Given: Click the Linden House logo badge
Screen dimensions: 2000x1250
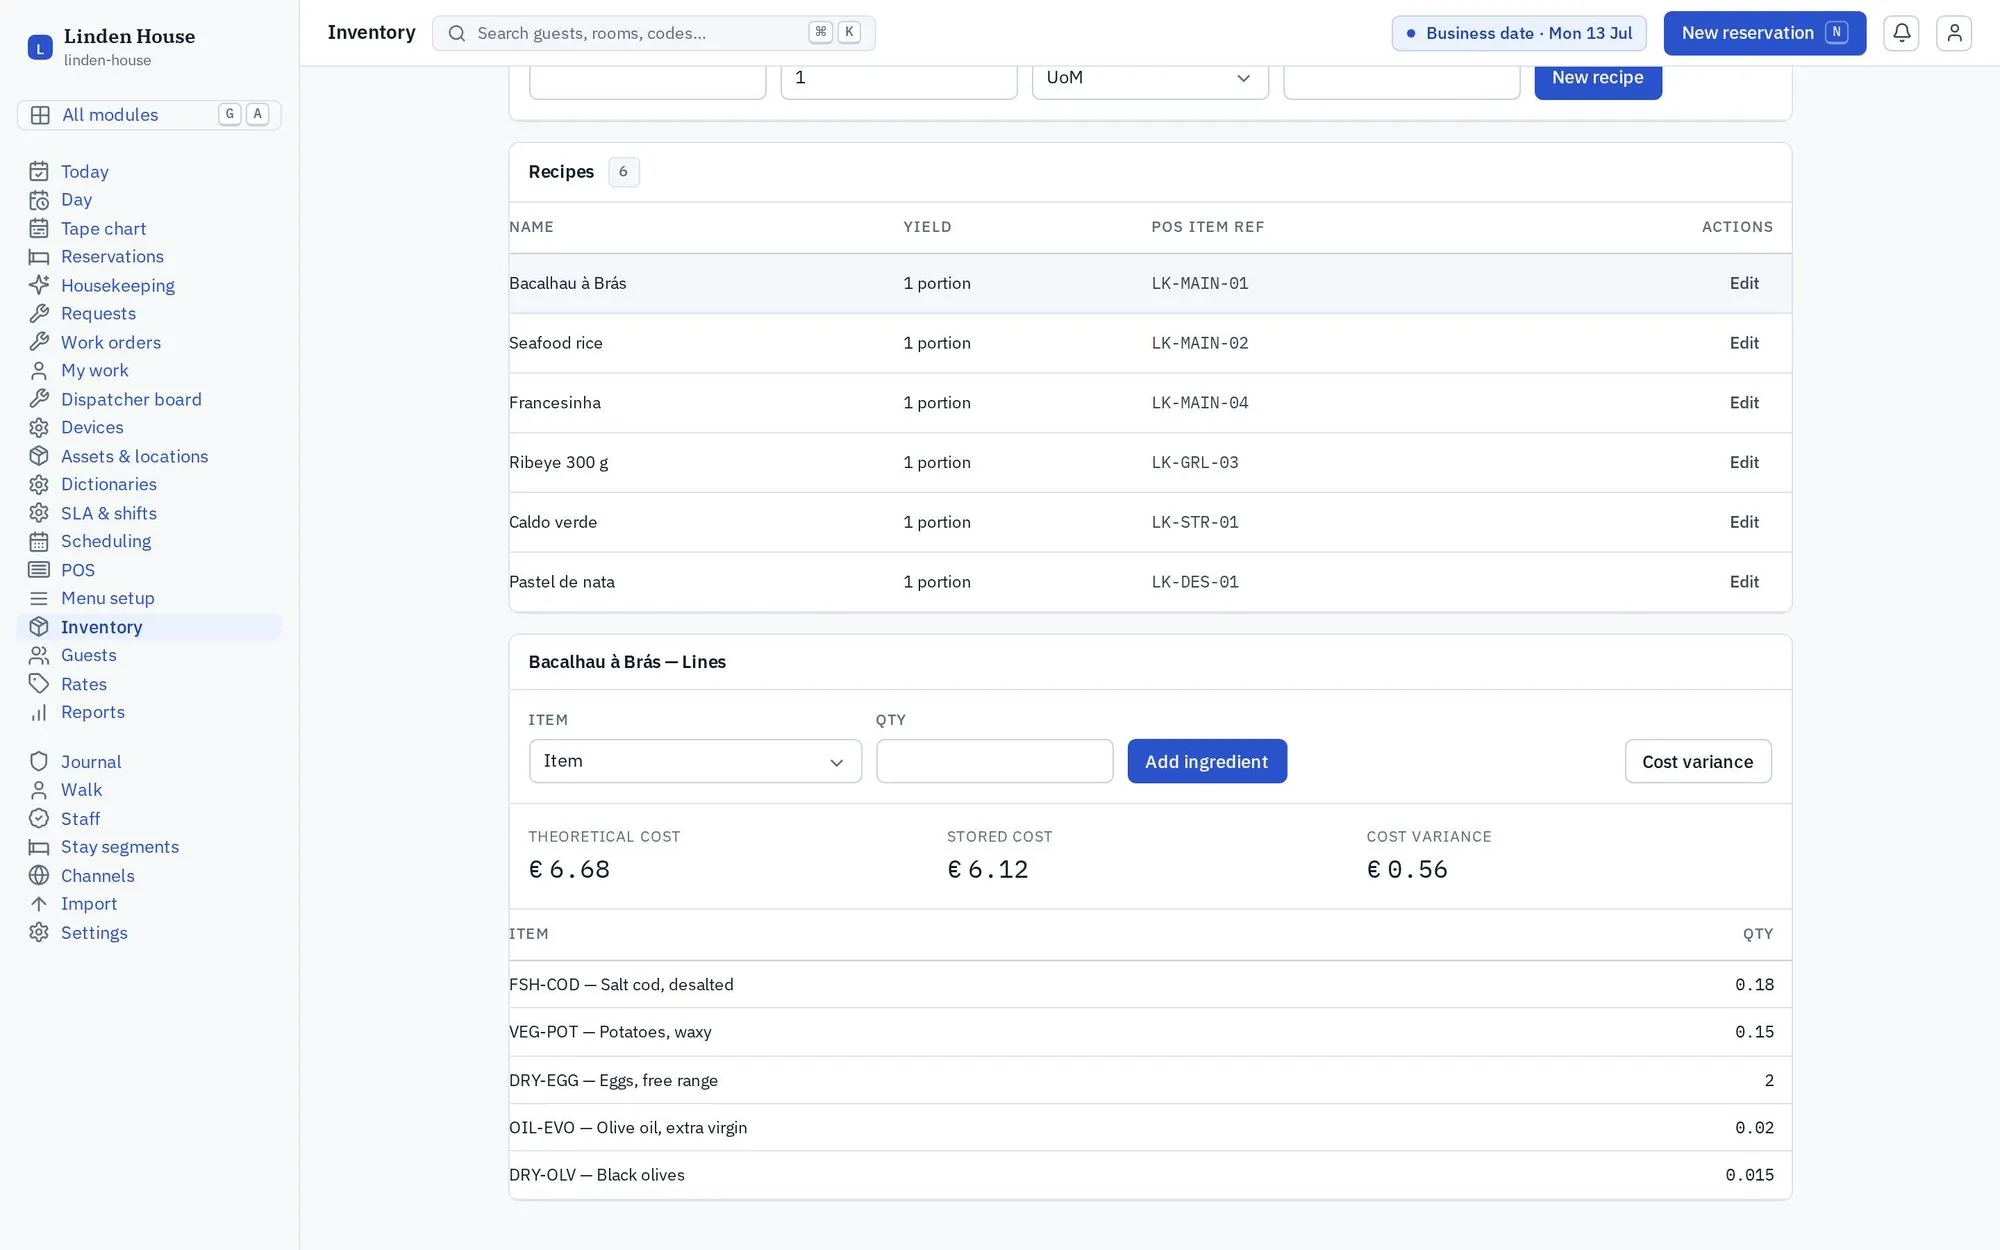Looking at the screenshot, I should coord(40,47).
